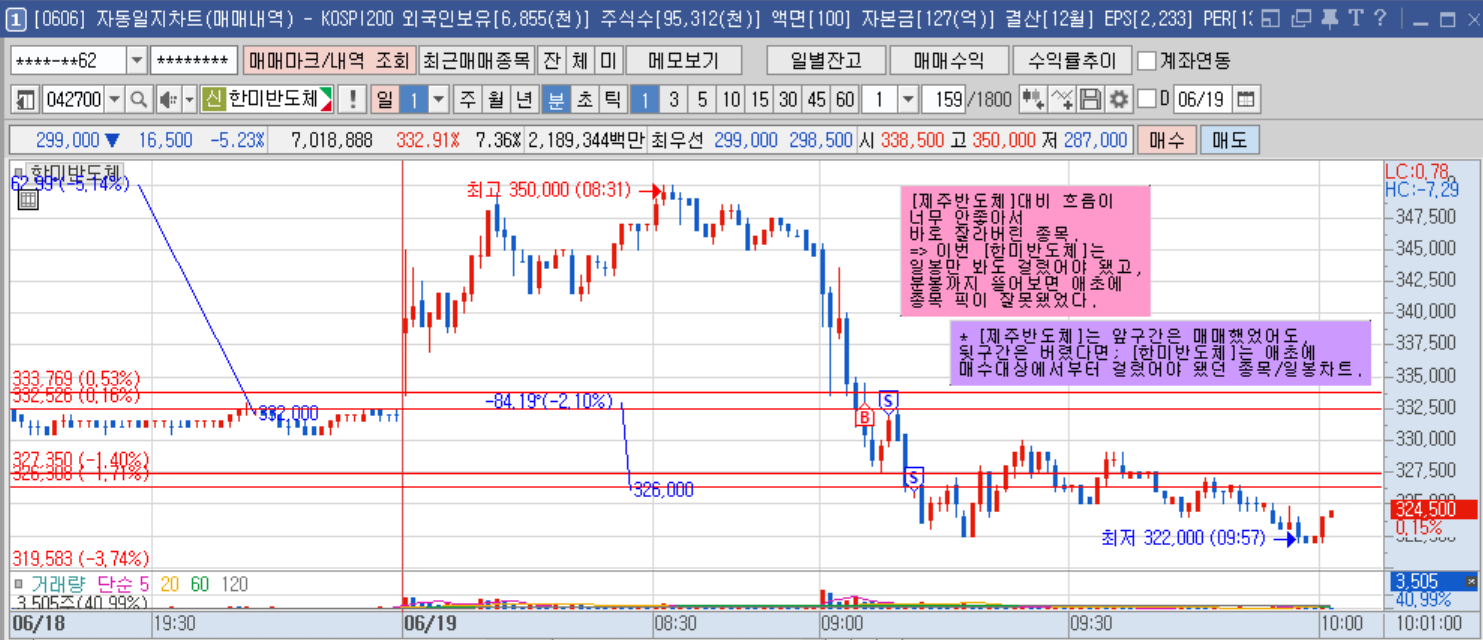Select the 15 minute interval
This screenshot has height=640, width=1483.
pos(760,99)
